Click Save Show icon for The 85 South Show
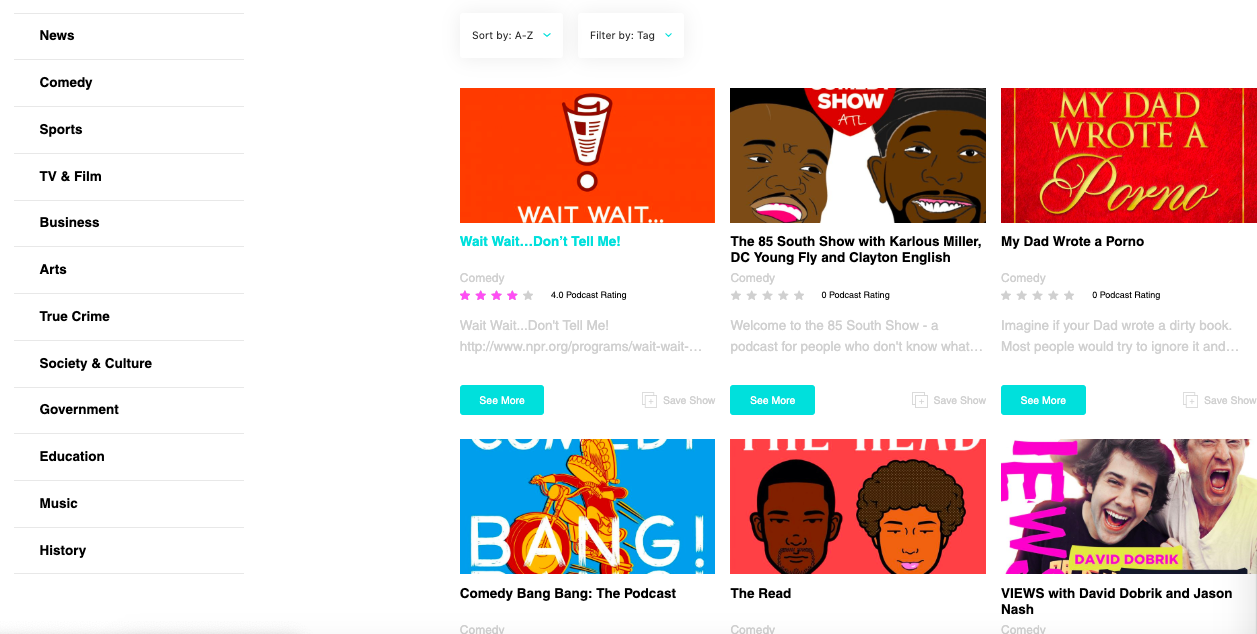The width and height of the screenshot is (1257, 634). (x=920, y=400)
